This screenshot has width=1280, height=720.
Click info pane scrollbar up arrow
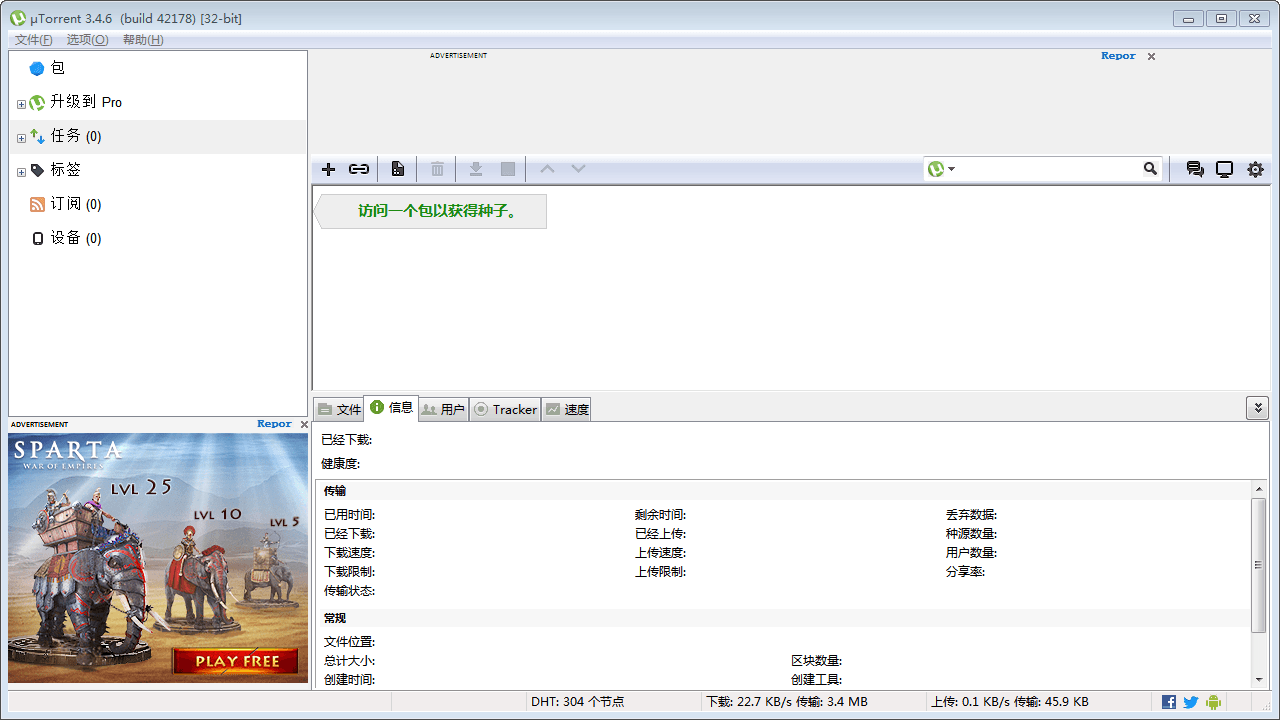point(1259,489)
